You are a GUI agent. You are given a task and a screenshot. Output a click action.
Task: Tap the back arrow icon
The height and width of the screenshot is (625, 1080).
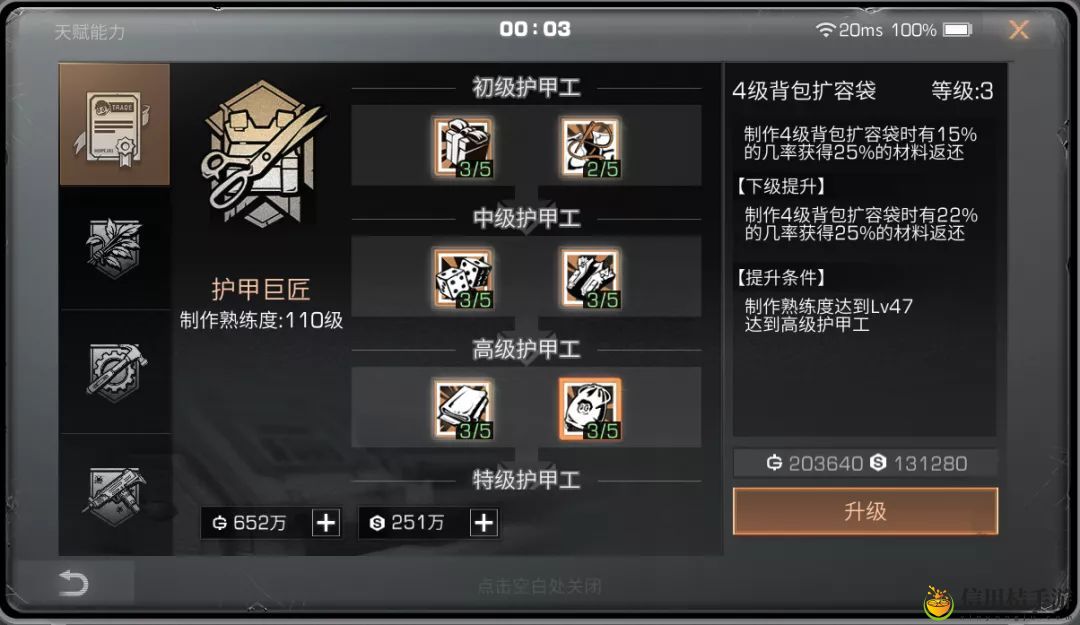click(73, 584)
